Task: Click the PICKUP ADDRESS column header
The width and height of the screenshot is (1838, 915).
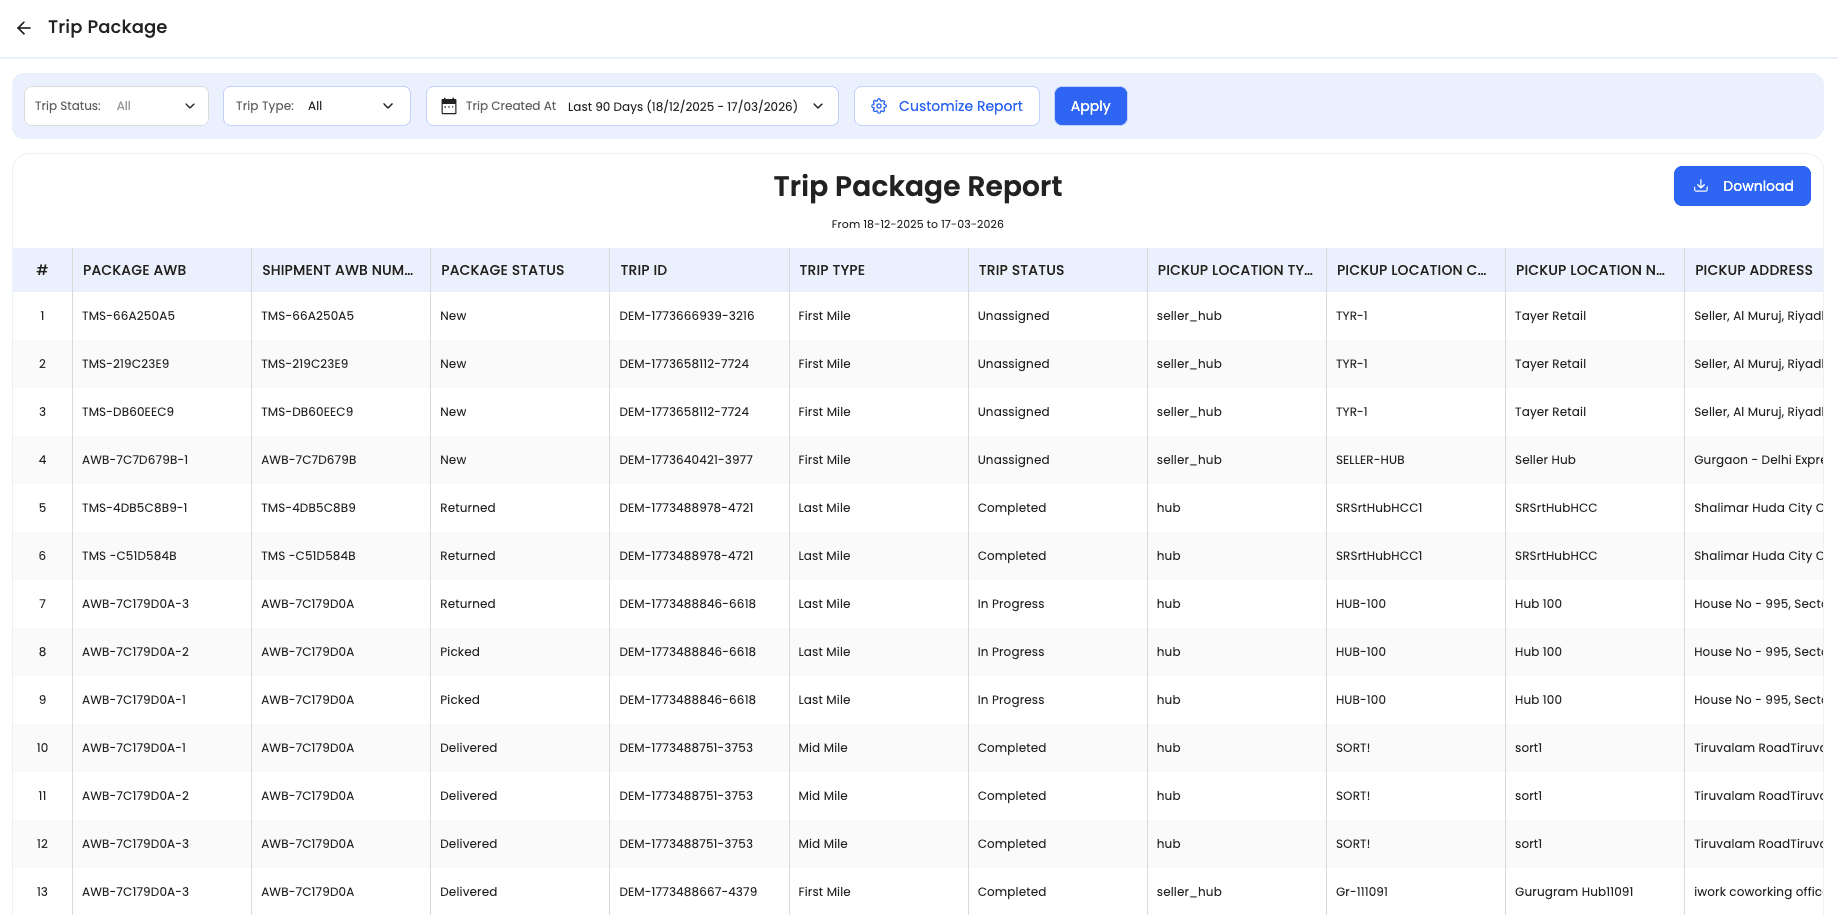Action: pos(1753,270)
